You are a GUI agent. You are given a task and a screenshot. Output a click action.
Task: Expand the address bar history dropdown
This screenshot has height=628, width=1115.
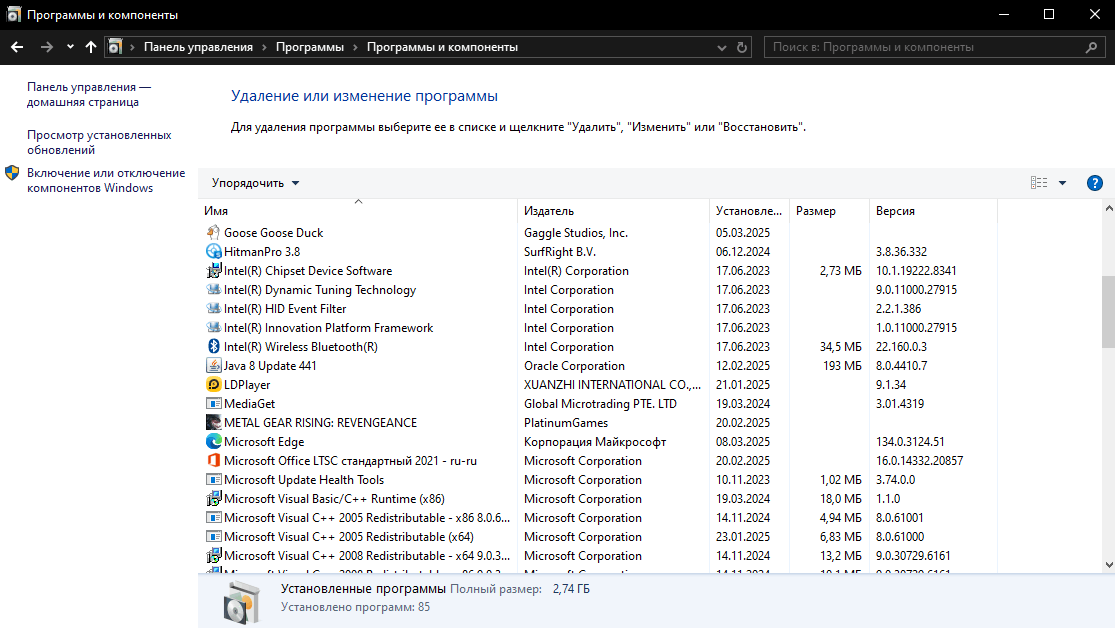722,47
